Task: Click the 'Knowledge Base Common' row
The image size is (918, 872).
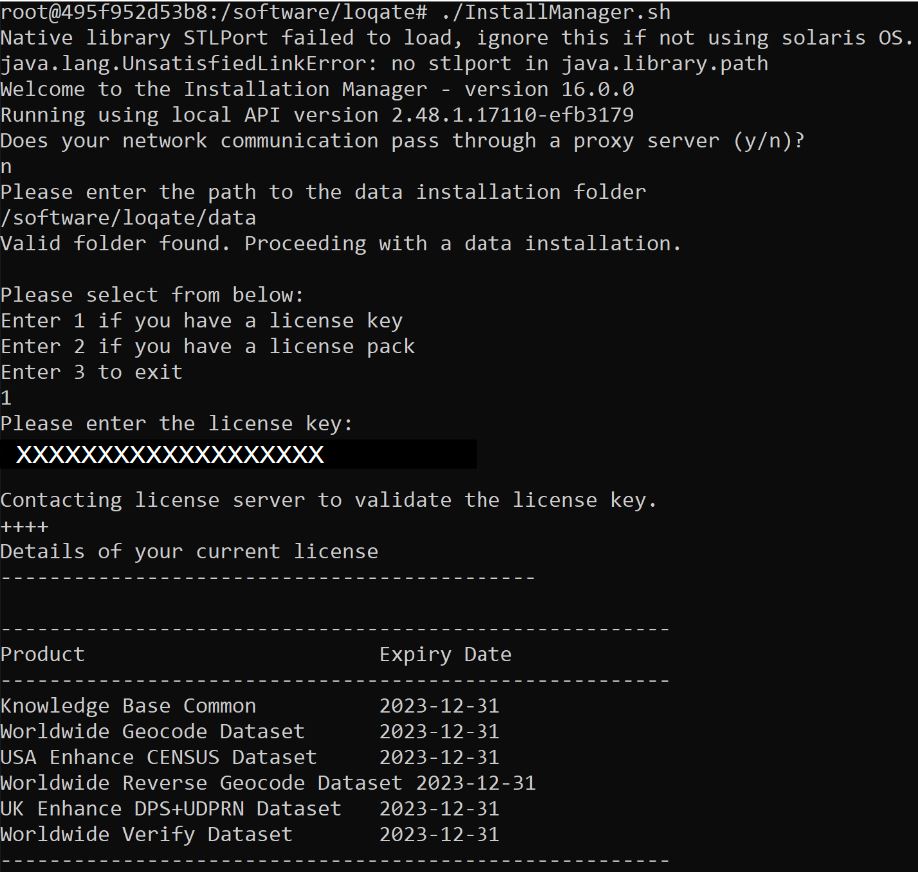Action: (128, 706)
